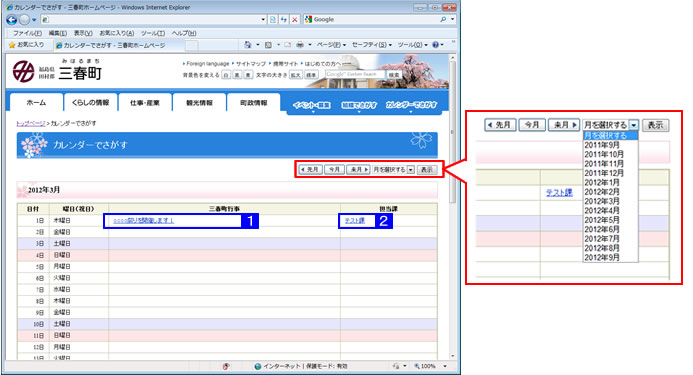This screenshot has height=375, width=693.
Task: Click the 来月 next month button
Action: pyautogui.click(x=358, y=169)
